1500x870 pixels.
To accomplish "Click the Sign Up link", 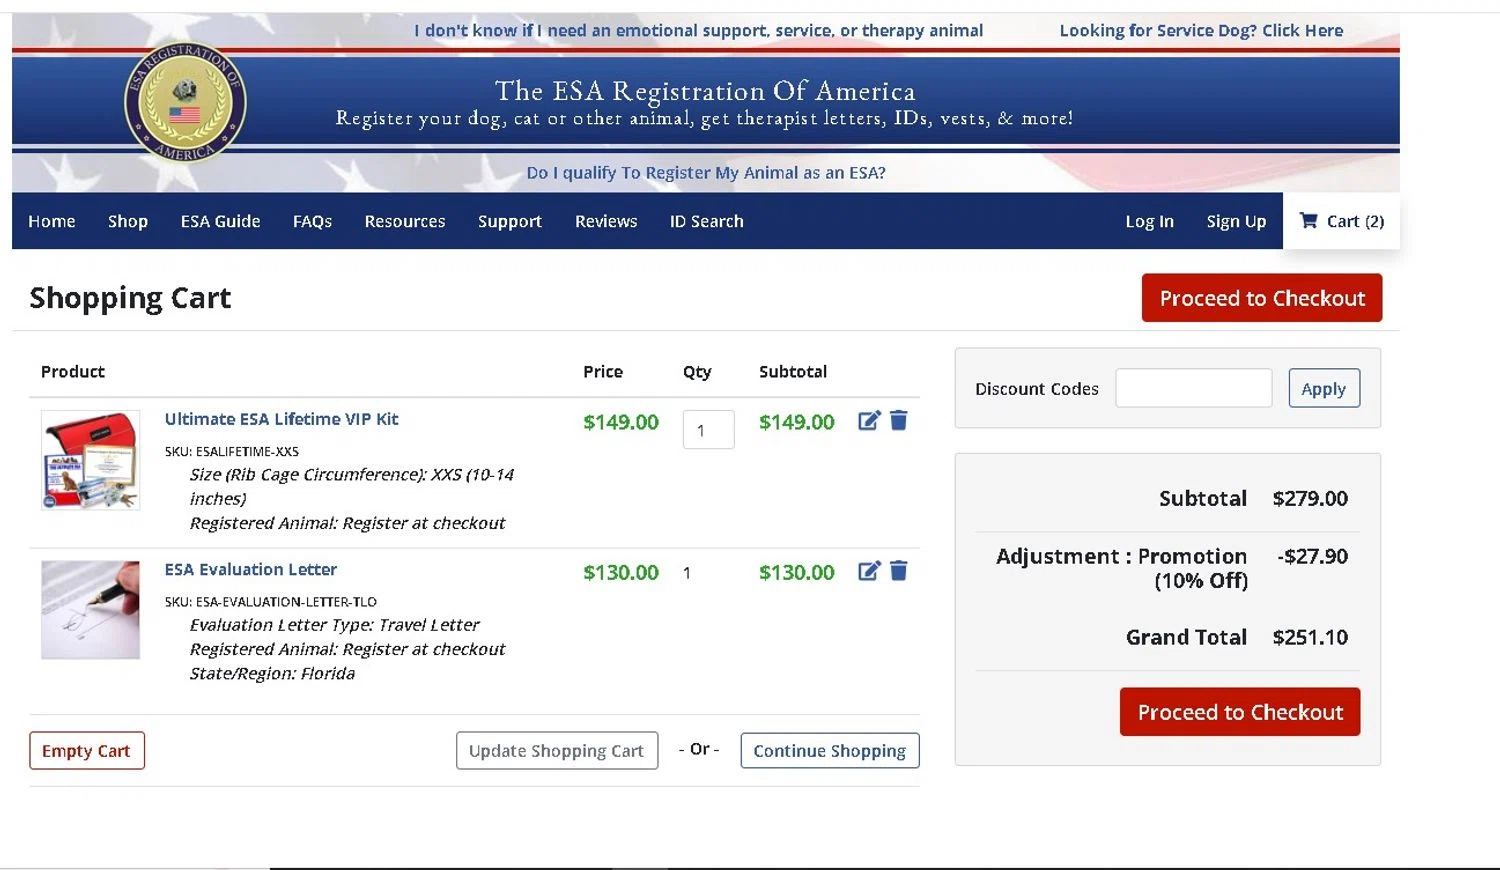I will (x=1236, y=221).
